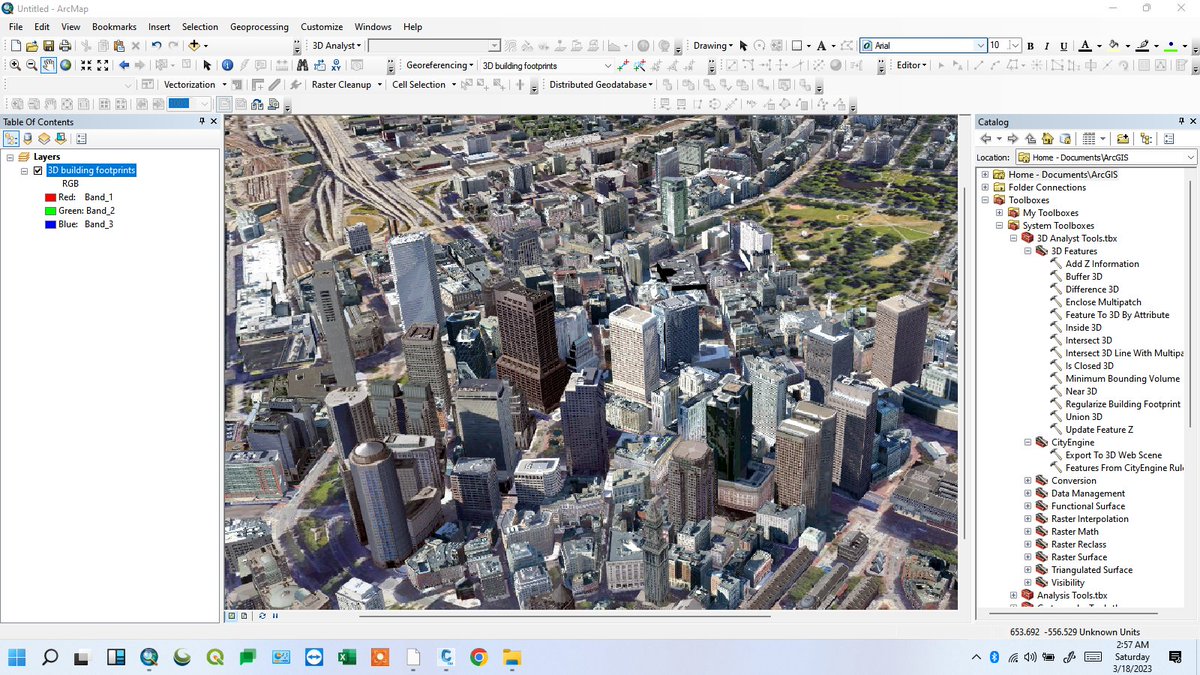This screenshot has width=1200, height=675.
Task: Choose the Select Elements arrow tool
Action: pyautogui.click(x=207, y=65)
